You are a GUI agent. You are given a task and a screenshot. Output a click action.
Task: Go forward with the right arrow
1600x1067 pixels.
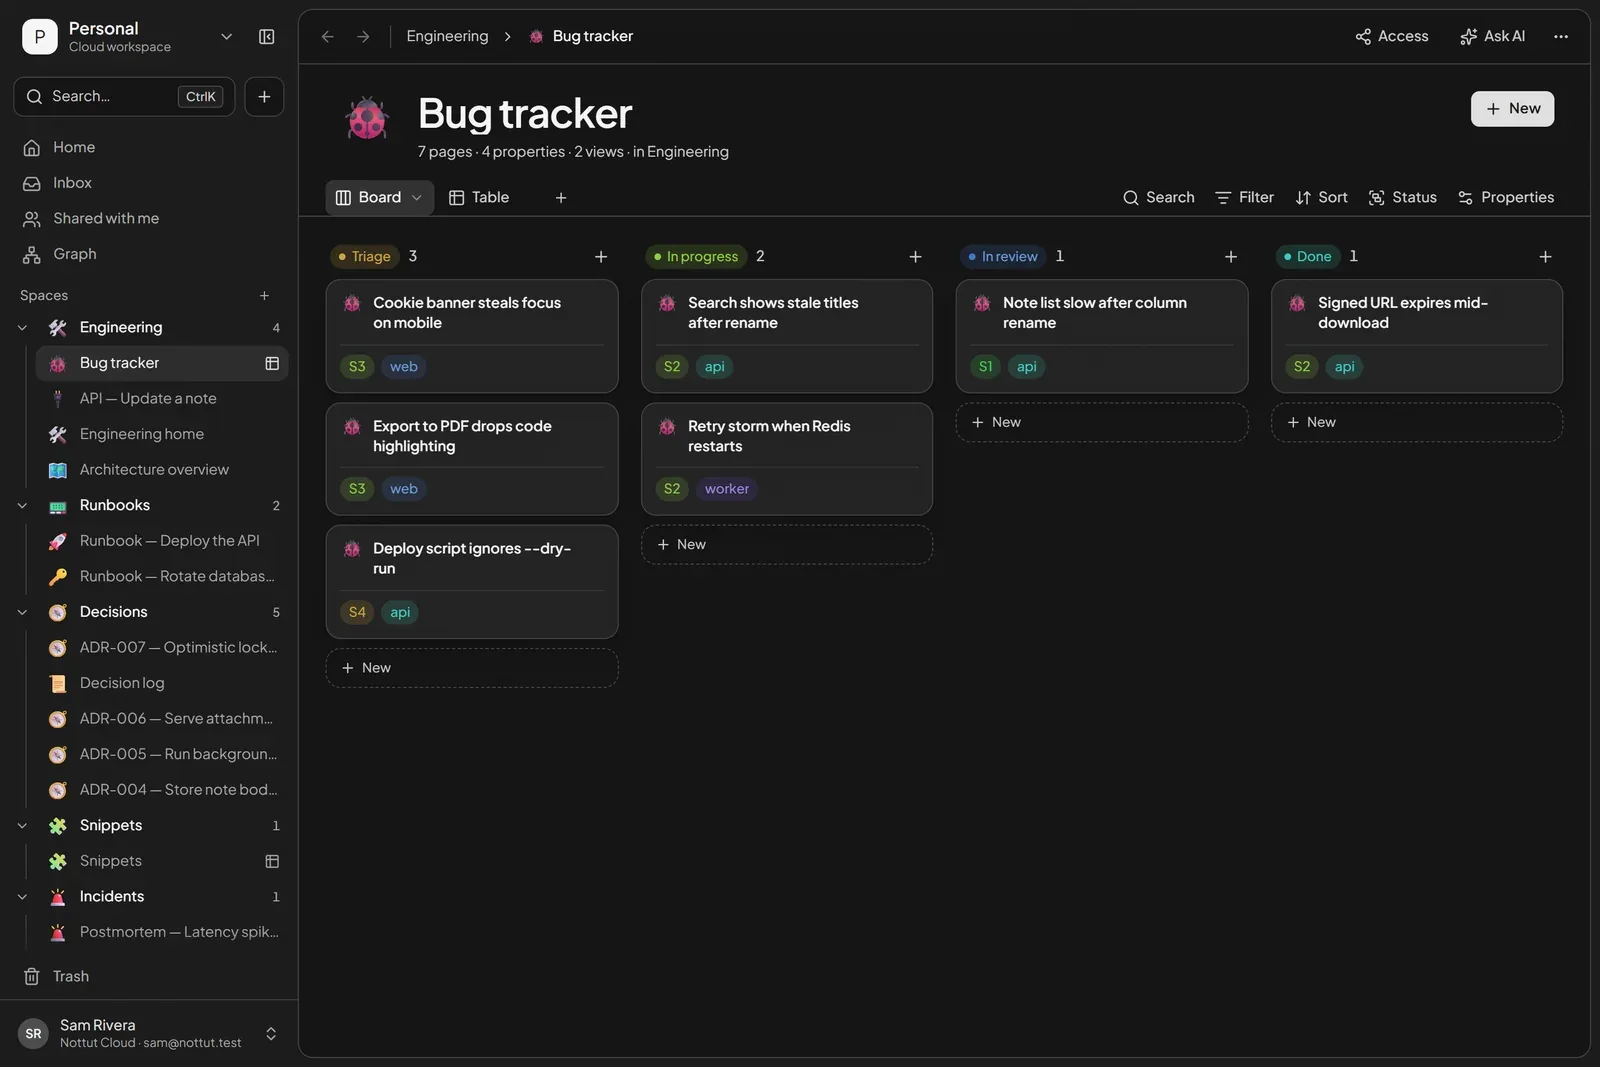coord(363,37)
